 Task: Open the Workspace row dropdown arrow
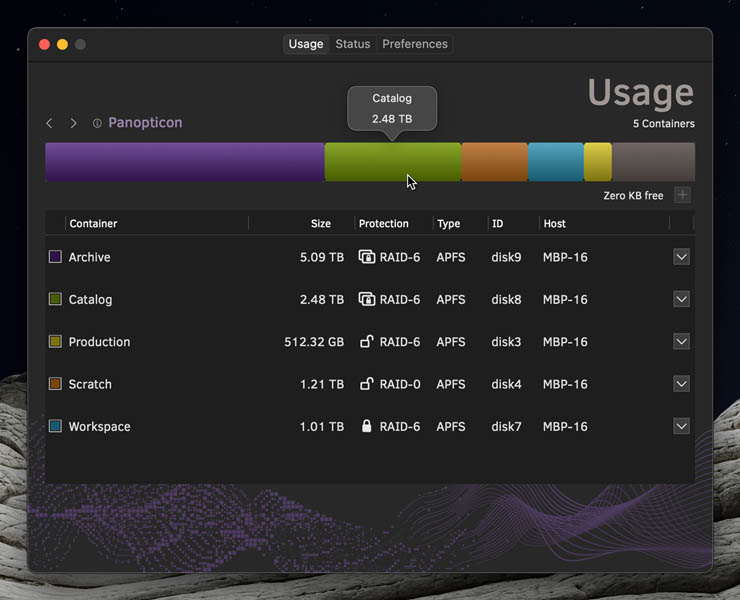[x=681, y=426]
